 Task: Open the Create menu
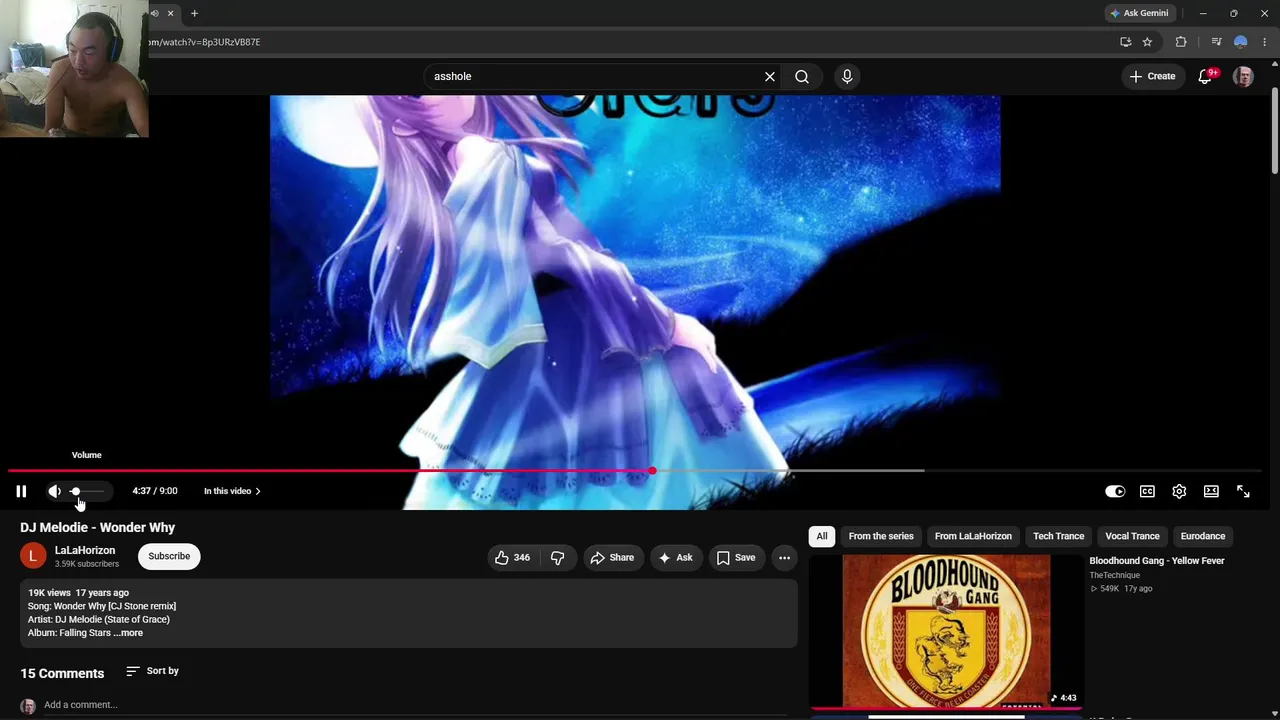(1152, 76)
